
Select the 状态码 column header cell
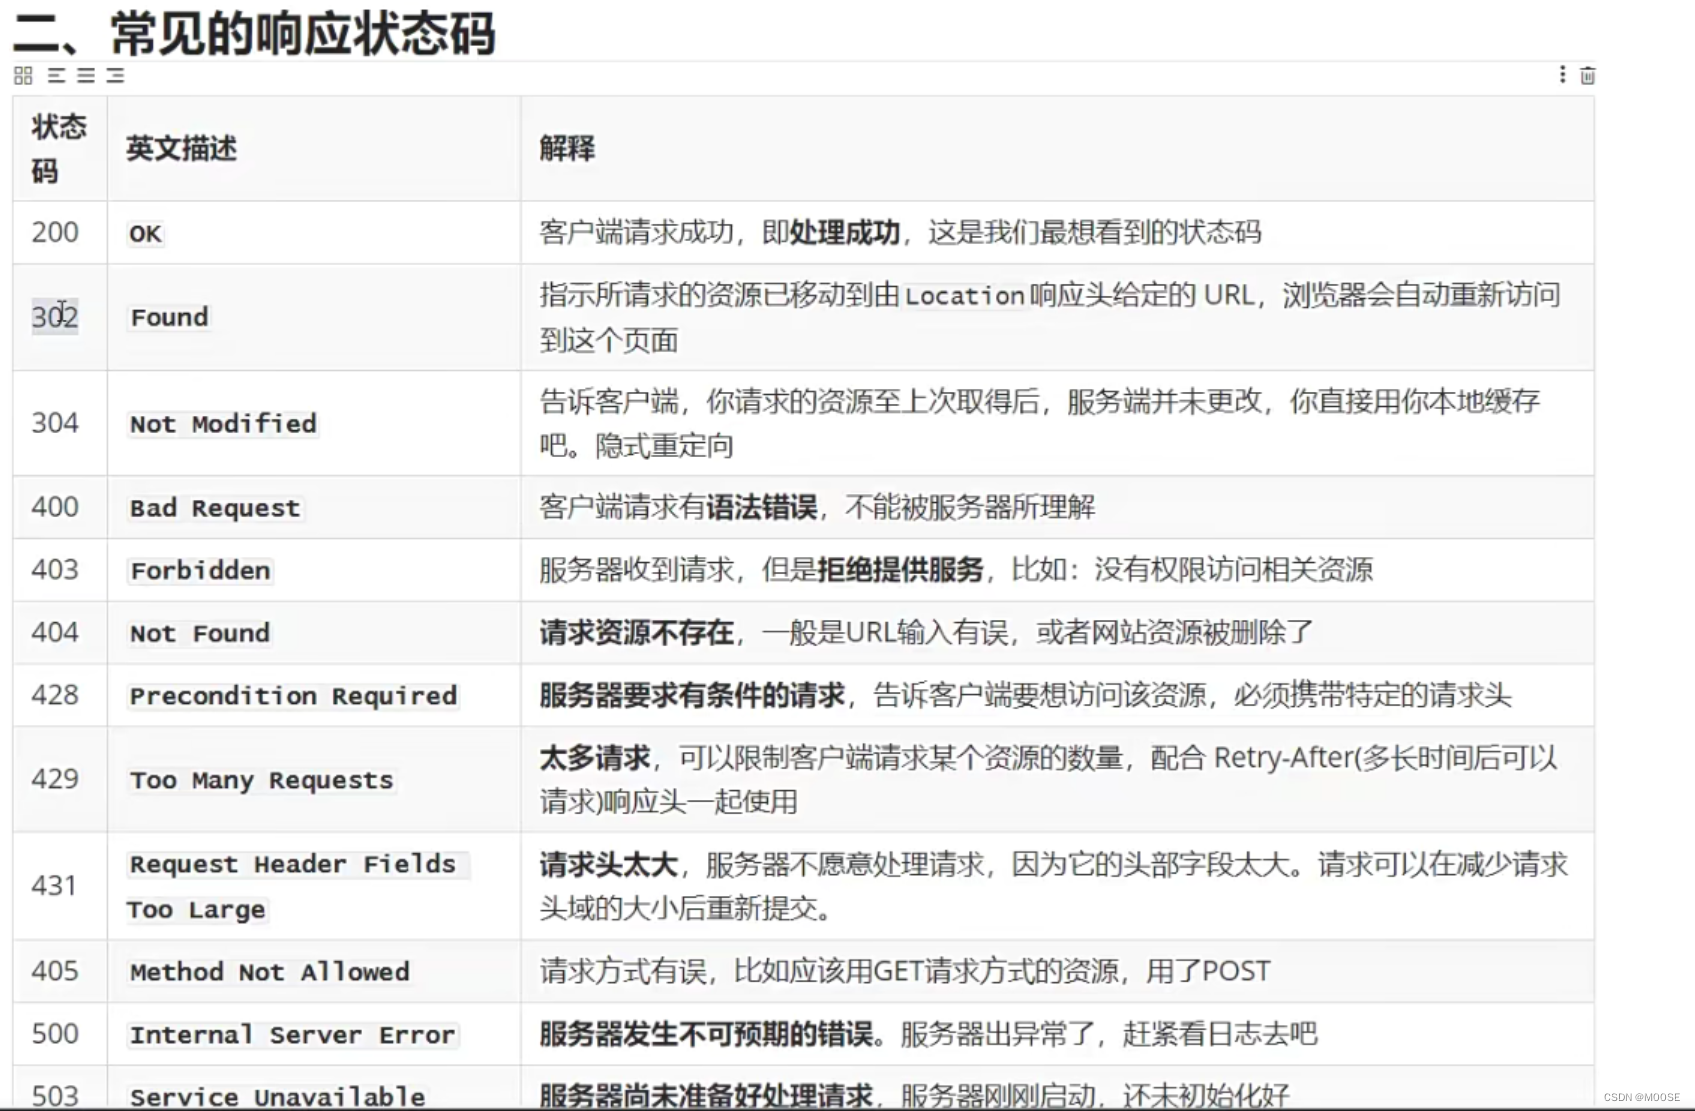[58, 148]
